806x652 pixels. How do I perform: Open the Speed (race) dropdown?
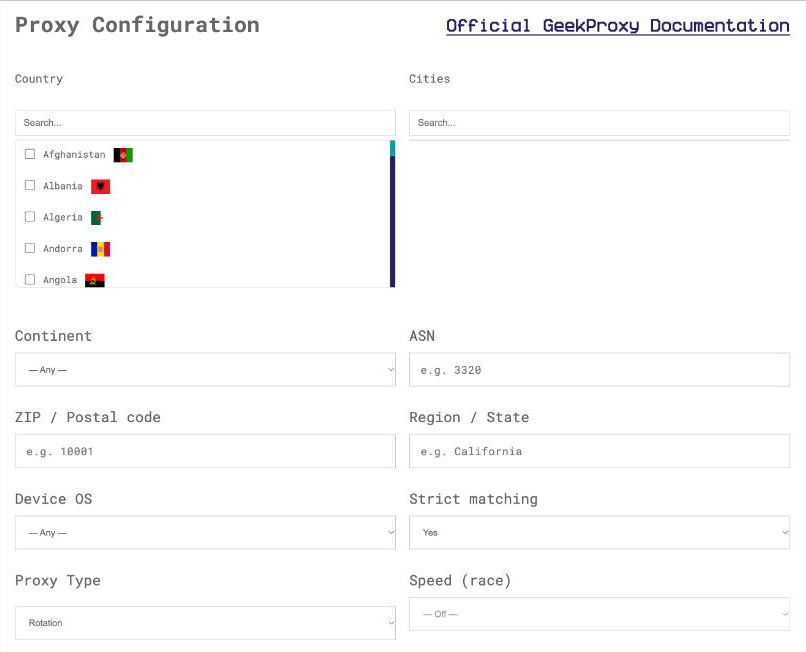599,614
